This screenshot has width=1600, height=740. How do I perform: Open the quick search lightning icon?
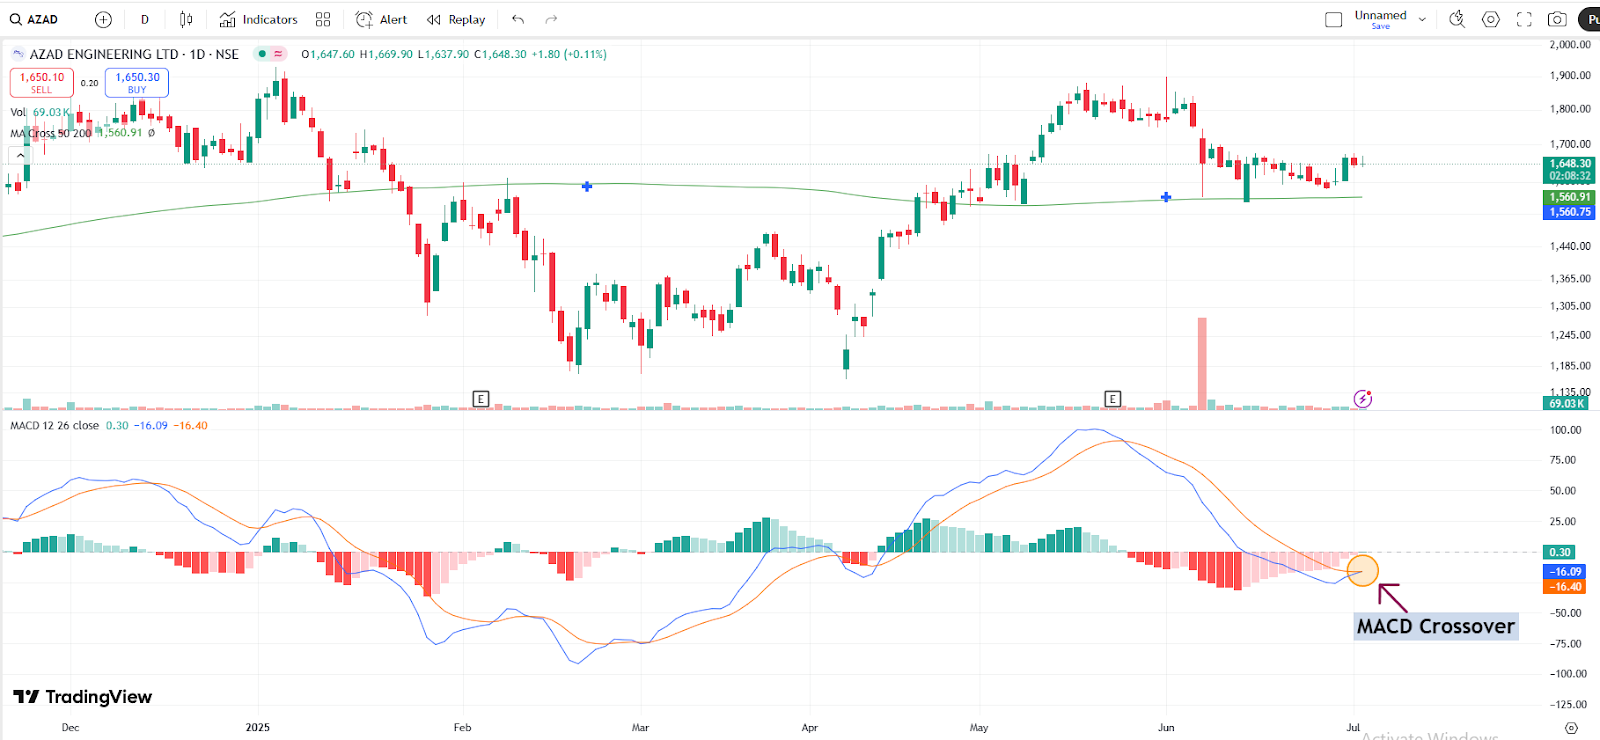[1457, 19]
